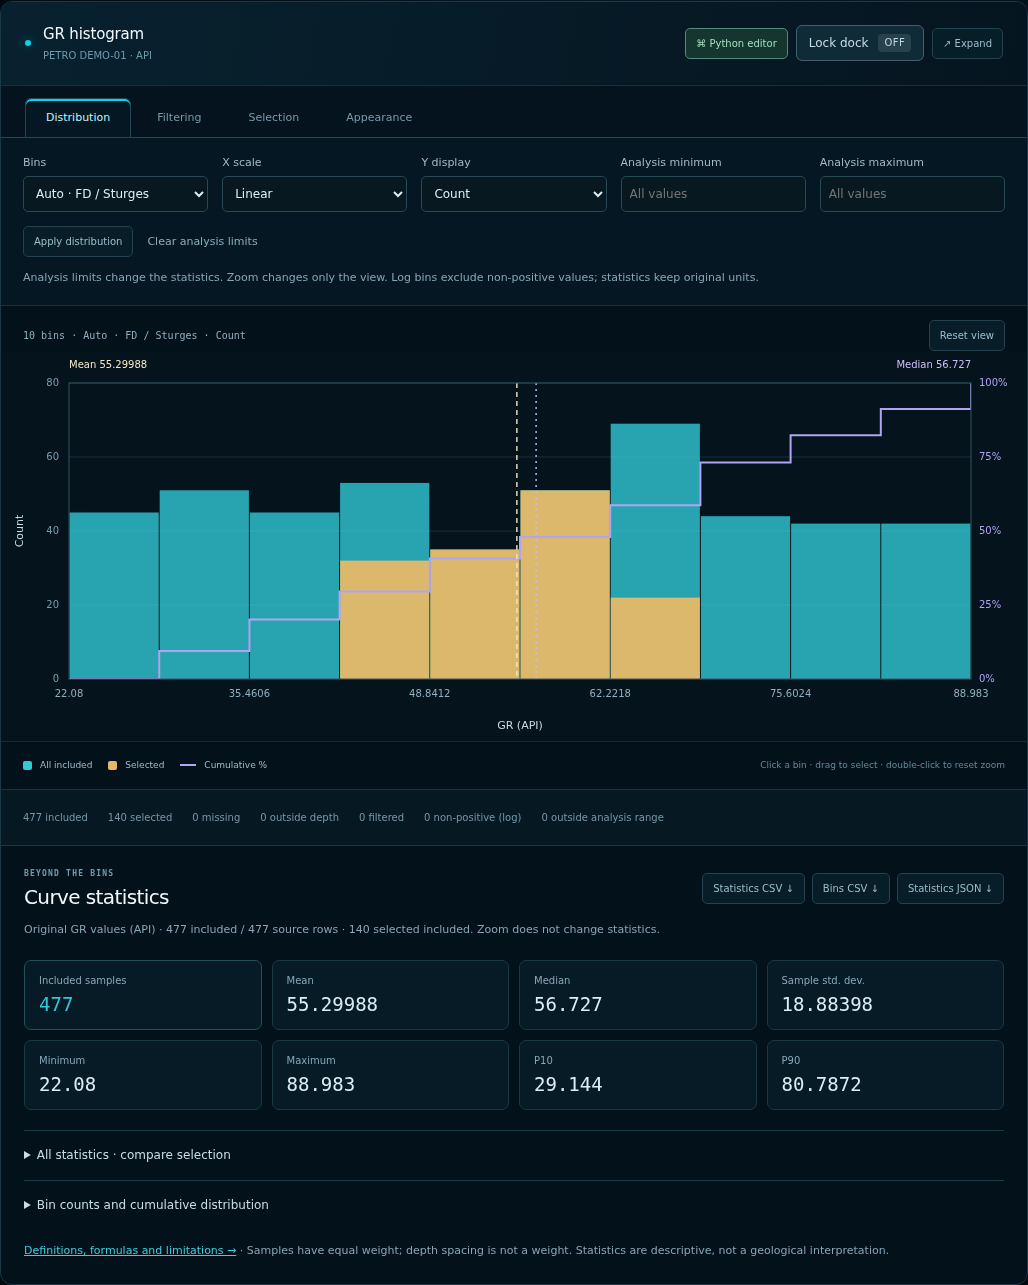Reset the histogram view
The image size is (1028, 1285).
pyautogui.click(x=966, y=335)
